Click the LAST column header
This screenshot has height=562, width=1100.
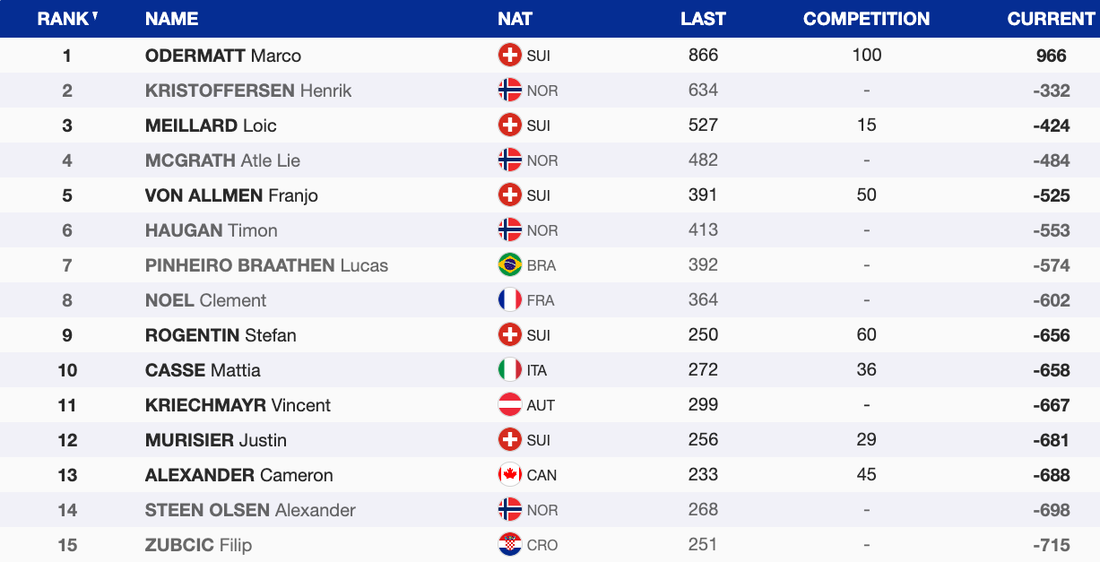pos(703,19)
